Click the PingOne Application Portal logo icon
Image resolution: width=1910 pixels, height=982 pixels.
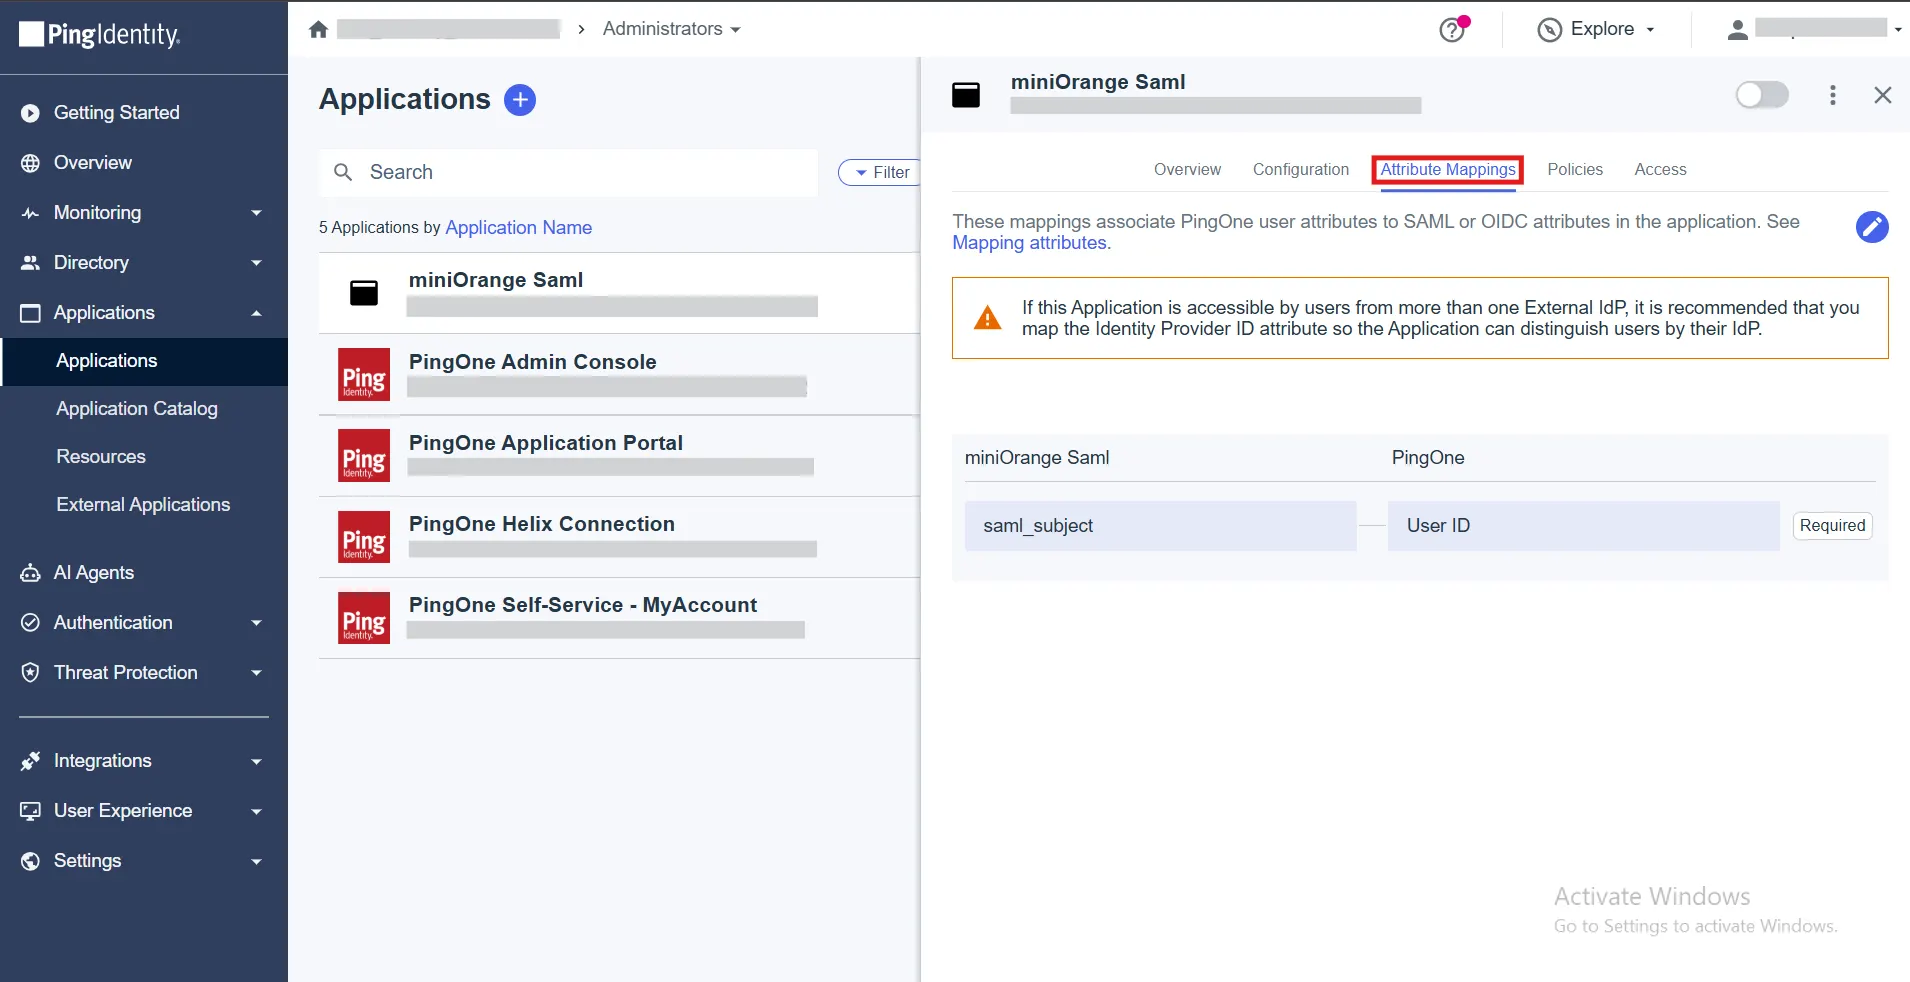tap(364, 455)
